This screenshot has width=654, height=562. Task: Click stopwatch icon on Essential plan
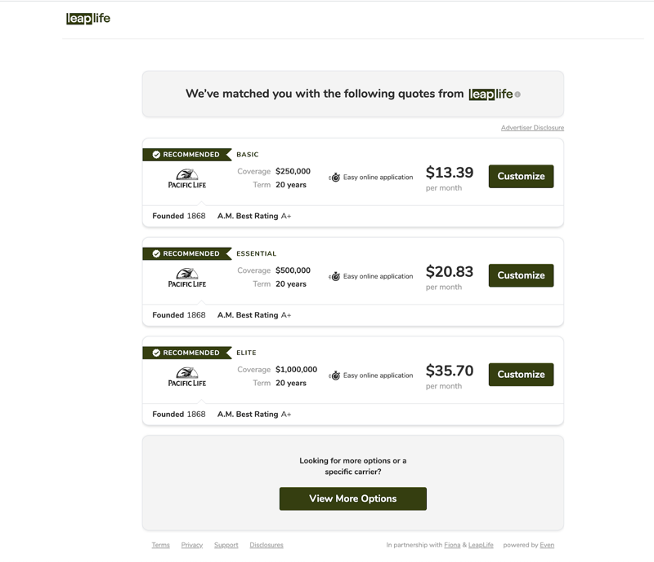click(335, 276)
